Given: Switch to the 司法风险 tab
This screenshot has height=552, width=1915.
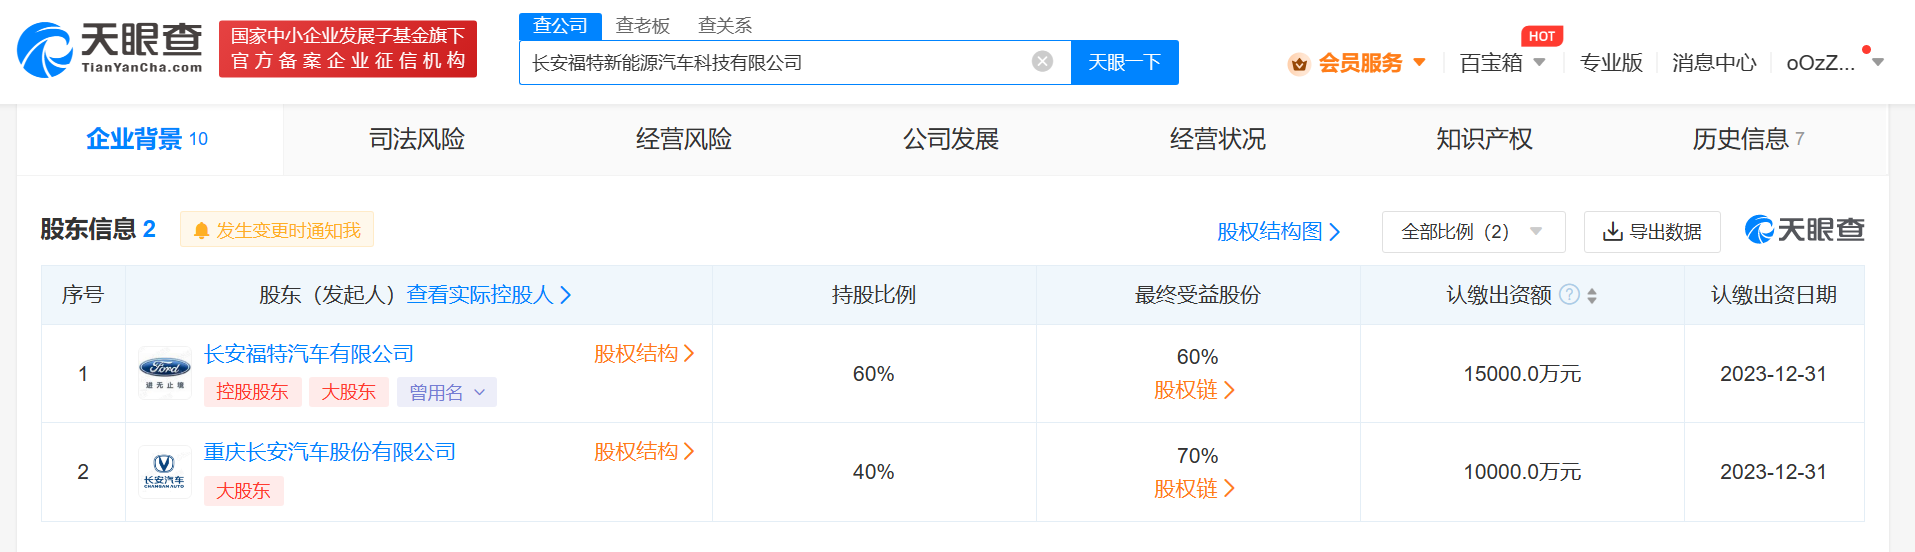Looking at the screenshot, I should [x=417, y=139].
